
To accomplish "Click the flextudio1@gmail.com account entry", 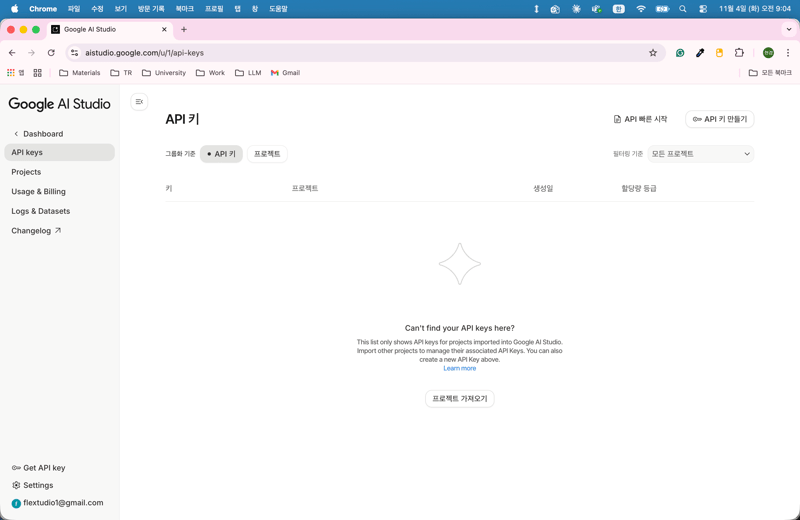I will 57,503.
